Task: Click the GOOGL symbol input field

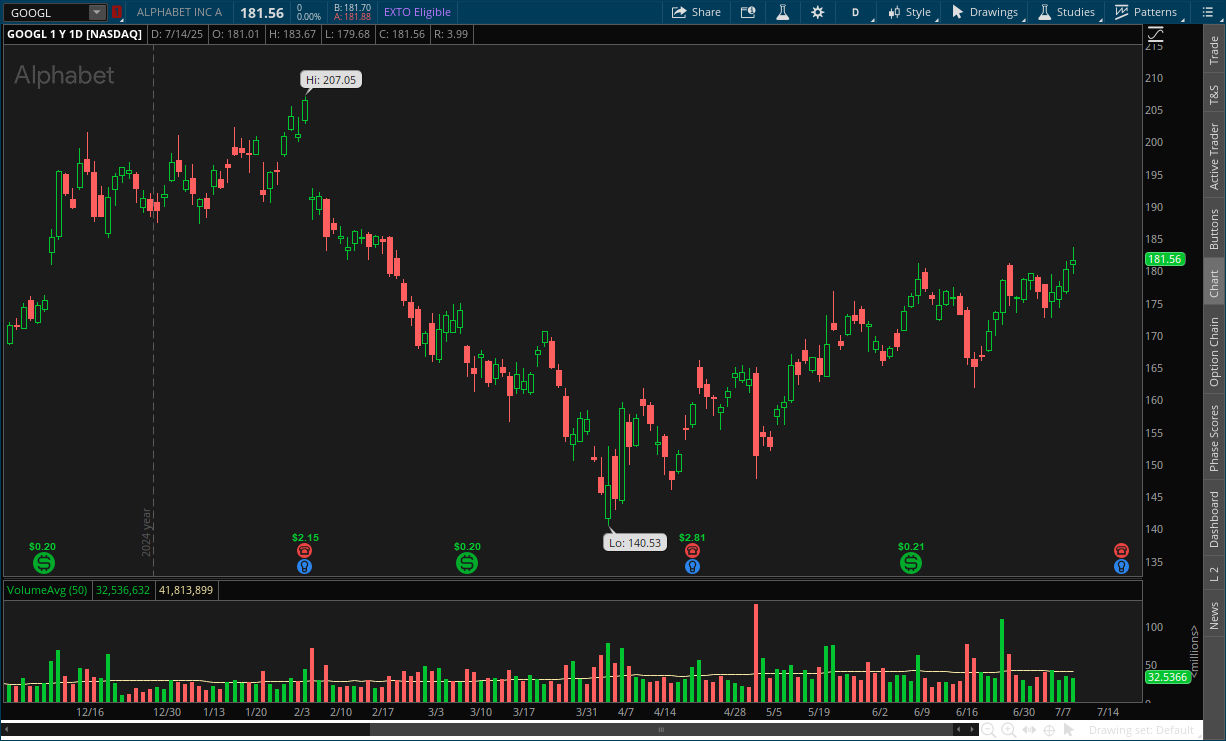Action: [x=48, y=12]
